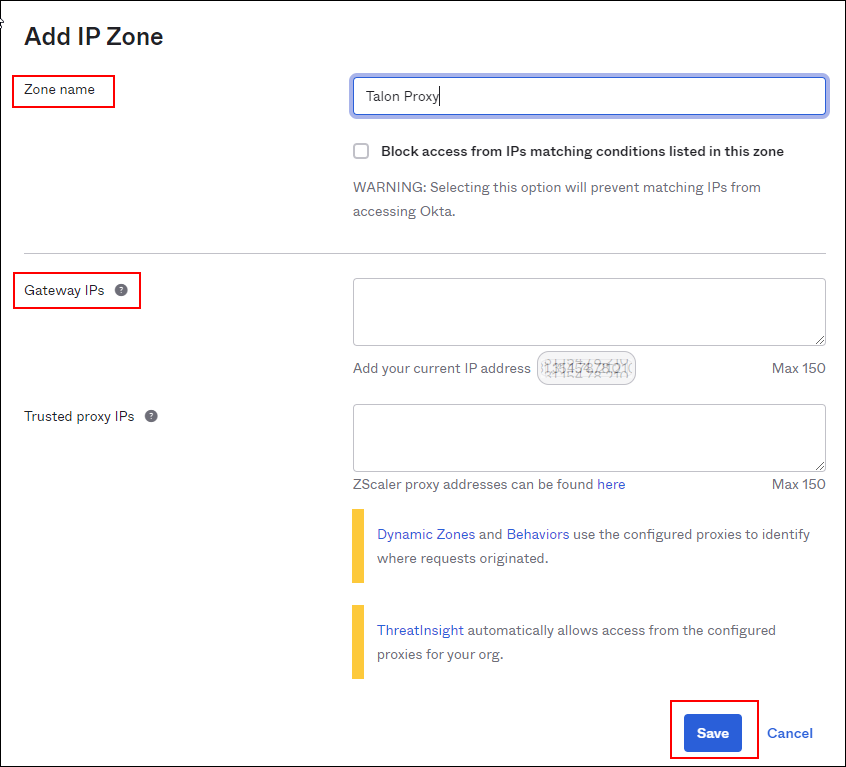Viewport: 846px width, 767px height.
Task: Focus the Gateway IPs text area
Action: point(588,312)
